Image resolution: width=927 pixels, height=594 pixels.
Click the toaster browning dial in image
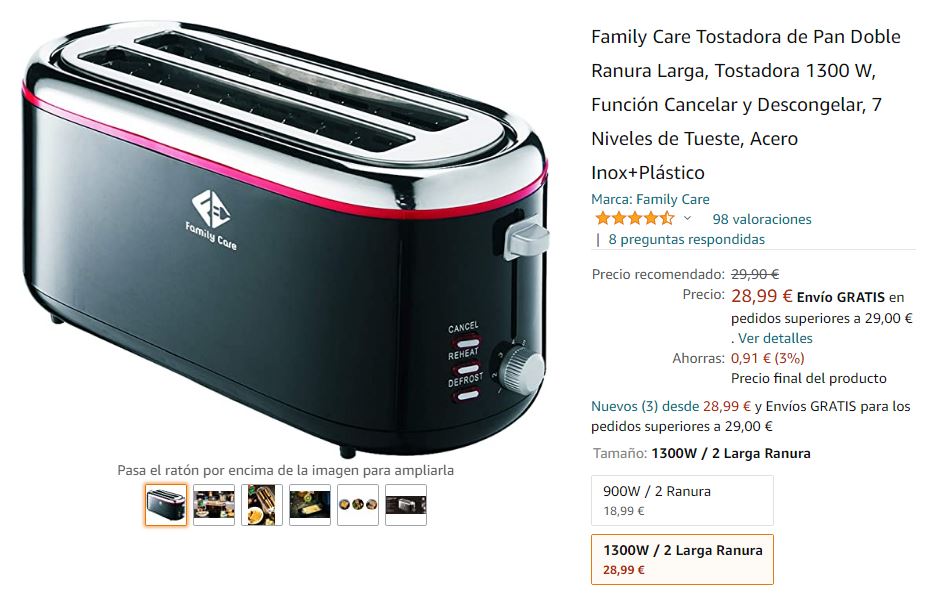522,368
